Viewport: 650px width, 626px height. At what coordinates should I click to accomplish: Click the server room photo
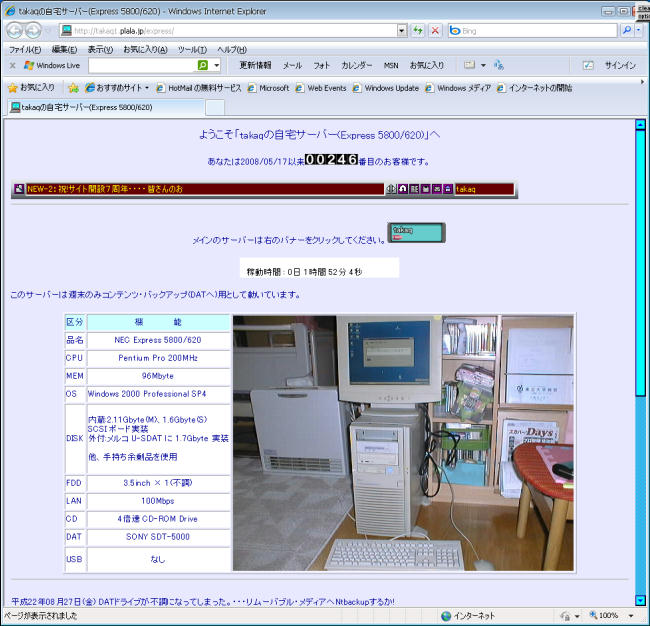[x=403, y=443]
